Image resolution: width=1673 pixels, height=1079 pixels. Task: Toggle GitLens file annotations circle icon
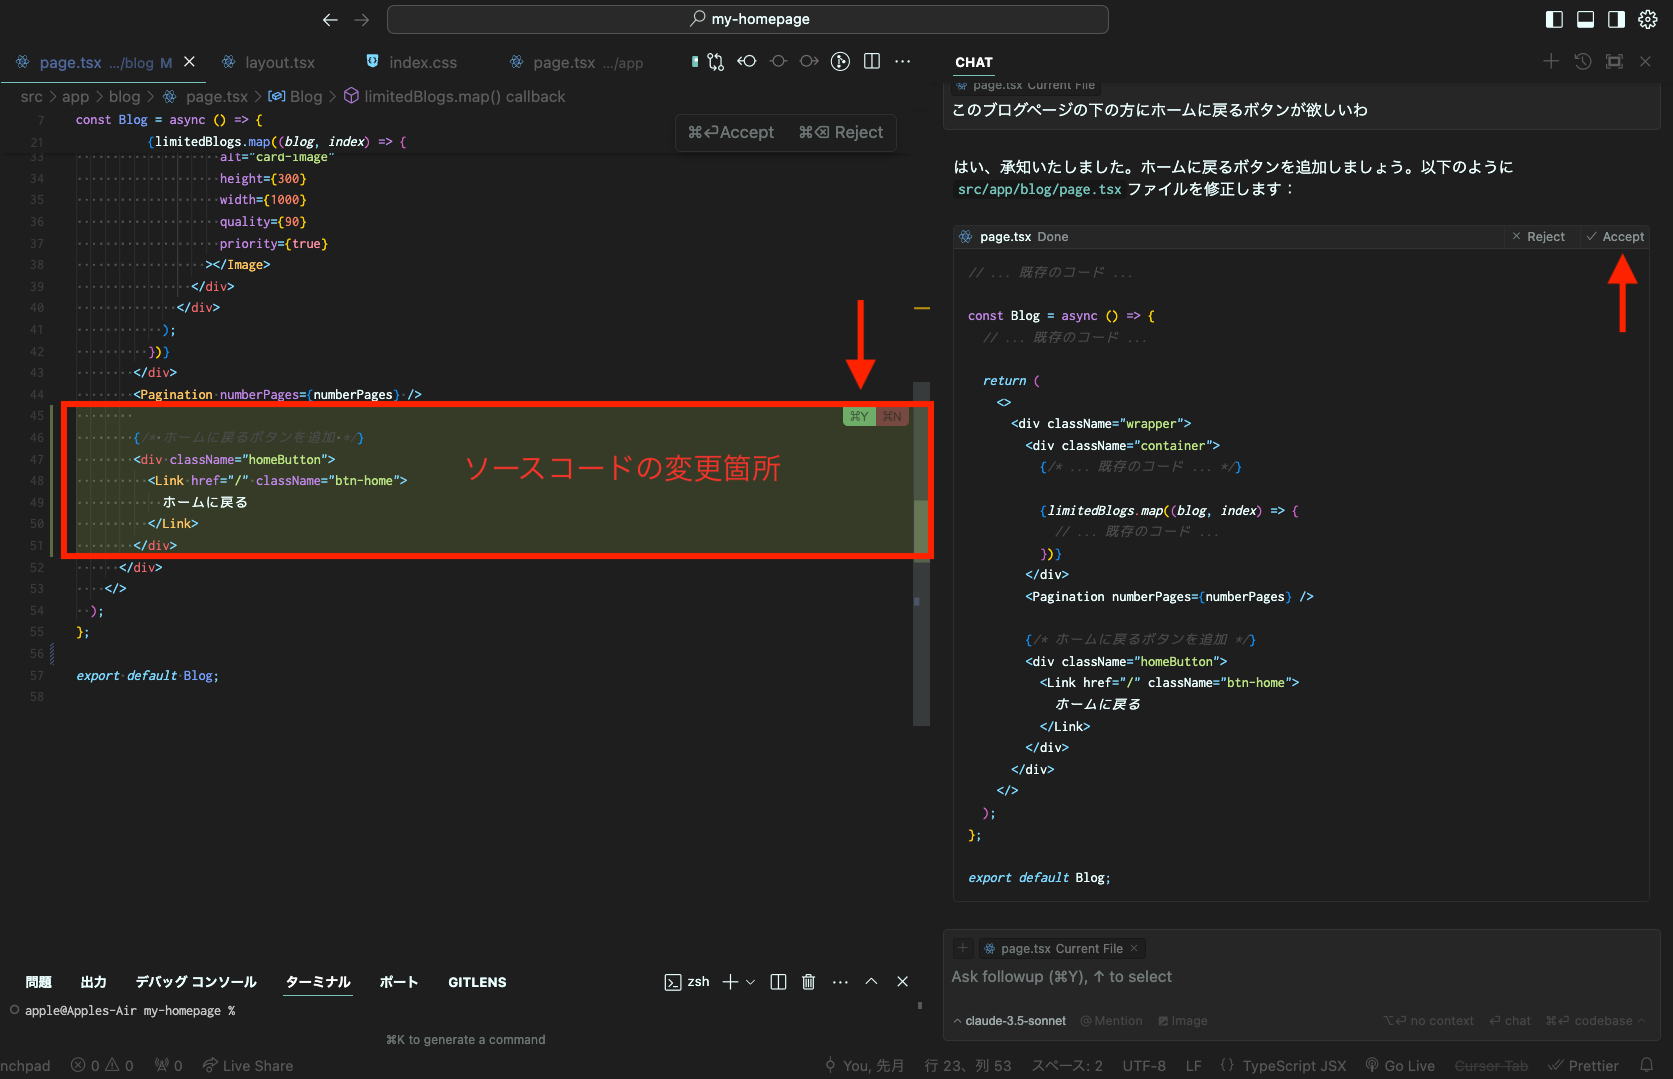click(778, 62)
